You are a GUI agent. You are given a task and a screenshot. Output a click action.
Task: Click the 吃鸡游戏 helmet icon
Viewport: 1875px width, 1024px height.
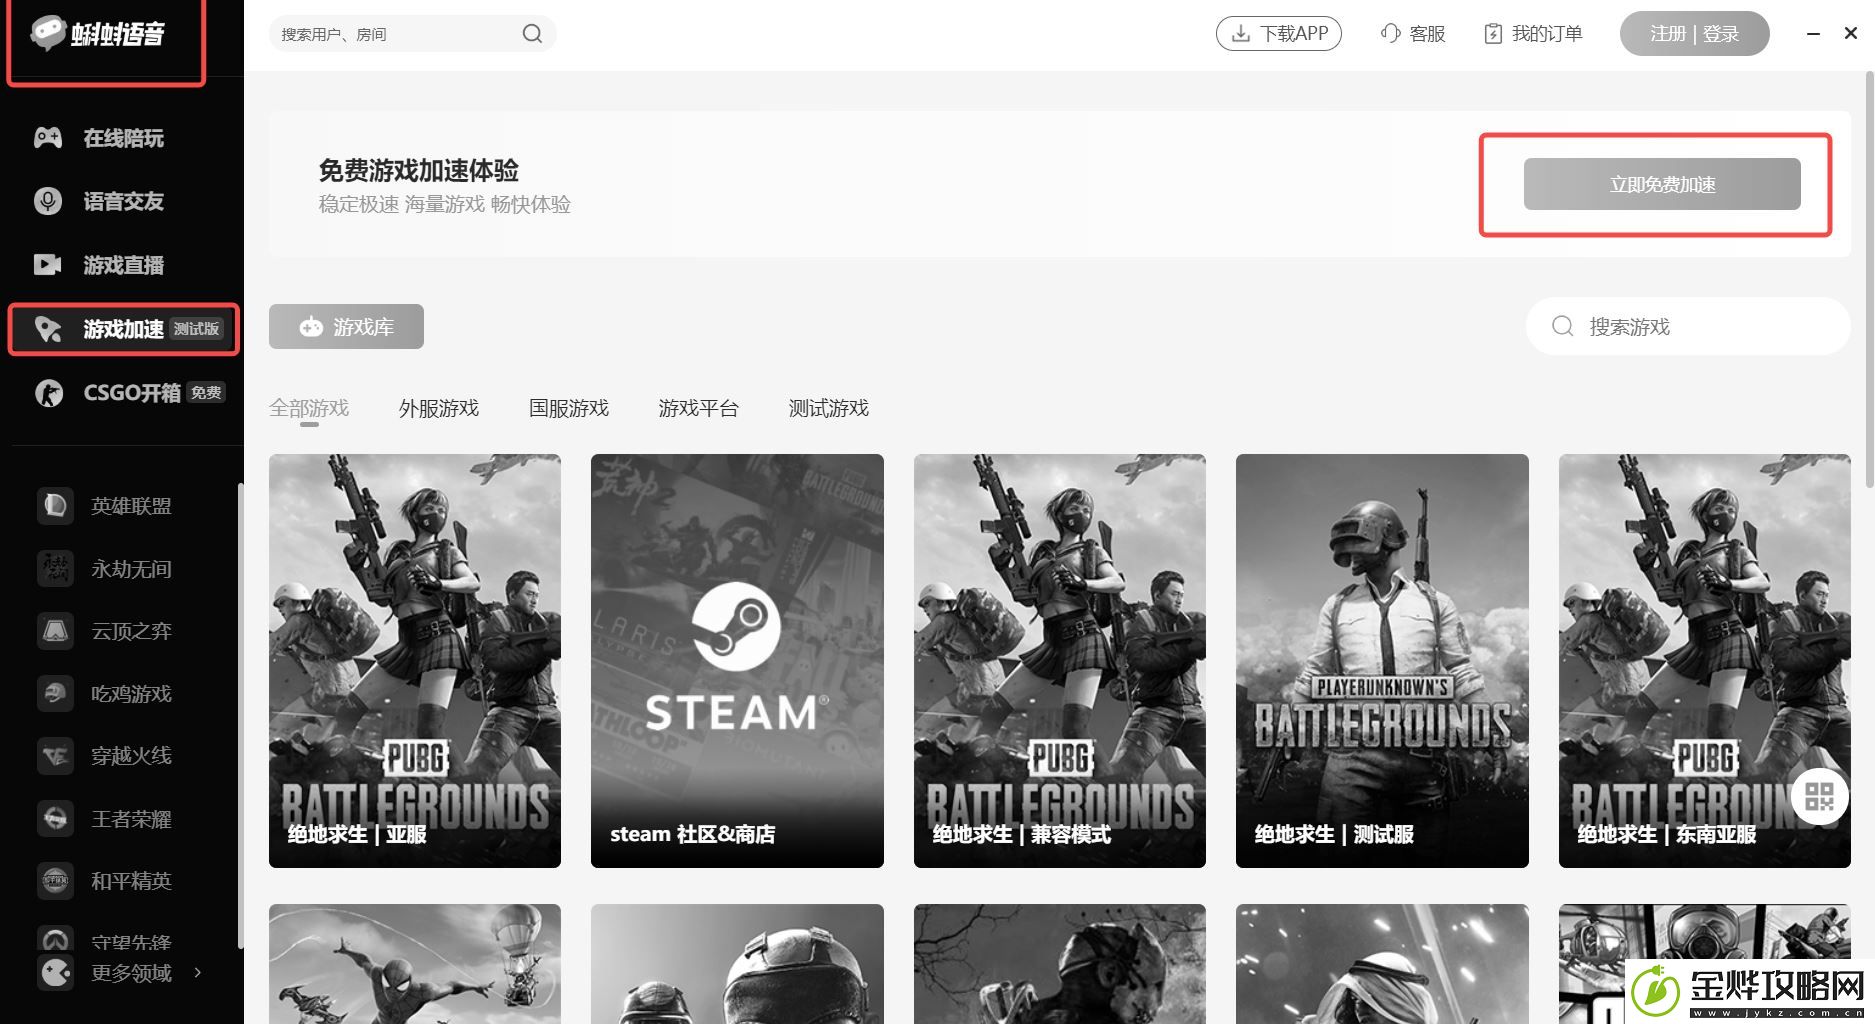click(x=55, y=694)
